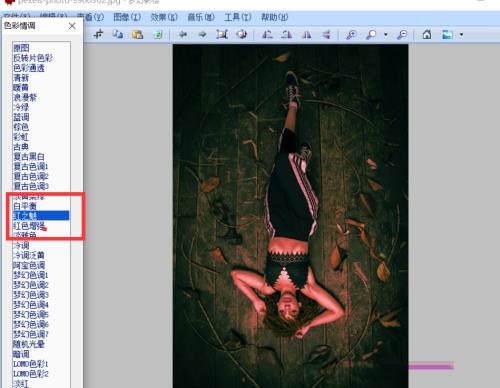The height and width of the screenshot is (388, 500).
Task: Click the paste clipboard icon in toolbar
Action: point(137,34)
